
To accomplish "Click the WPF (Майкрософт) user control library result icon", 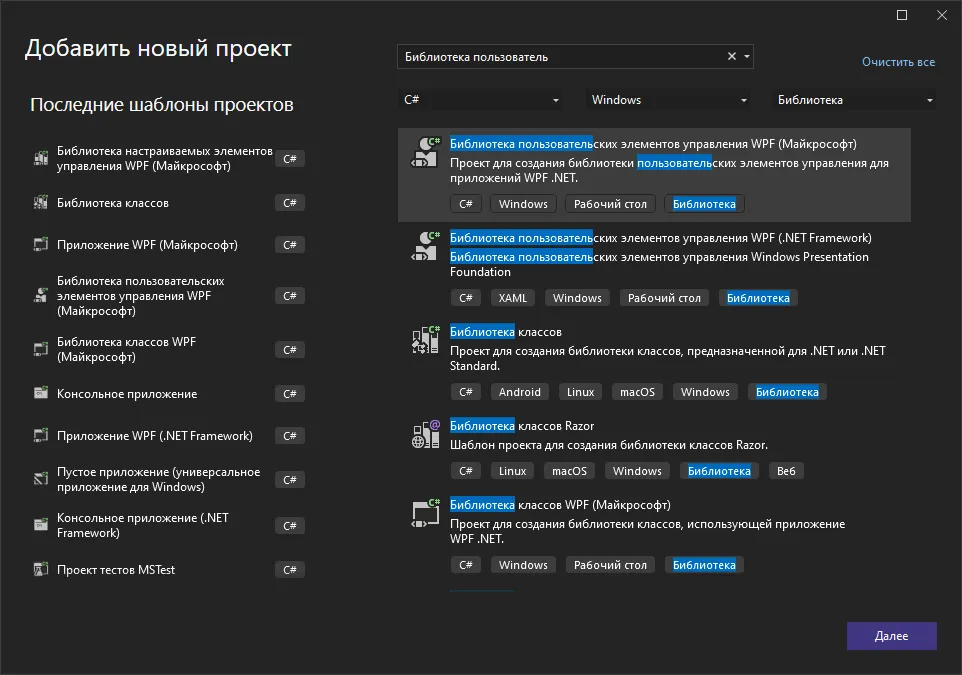I will [x=425, y=152].
